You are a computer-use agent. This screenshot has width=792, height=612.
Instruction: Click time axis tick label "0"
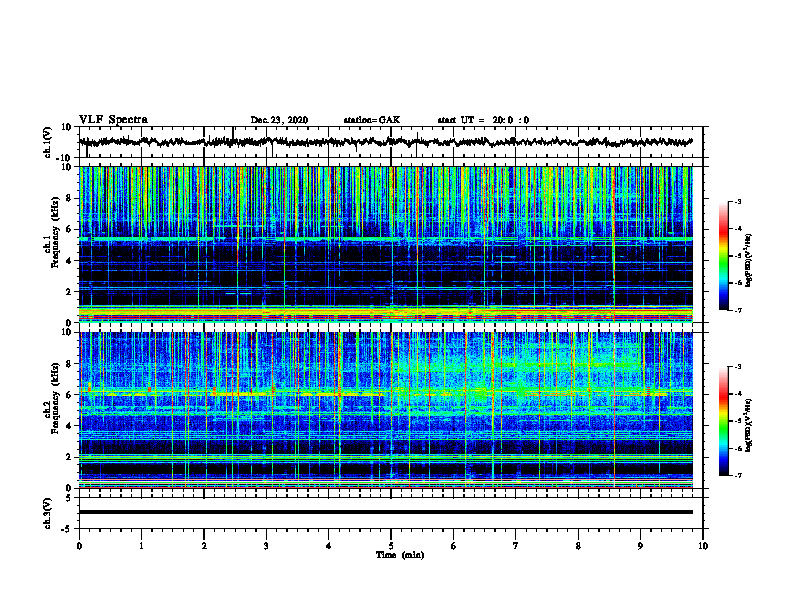pos(79,546)
